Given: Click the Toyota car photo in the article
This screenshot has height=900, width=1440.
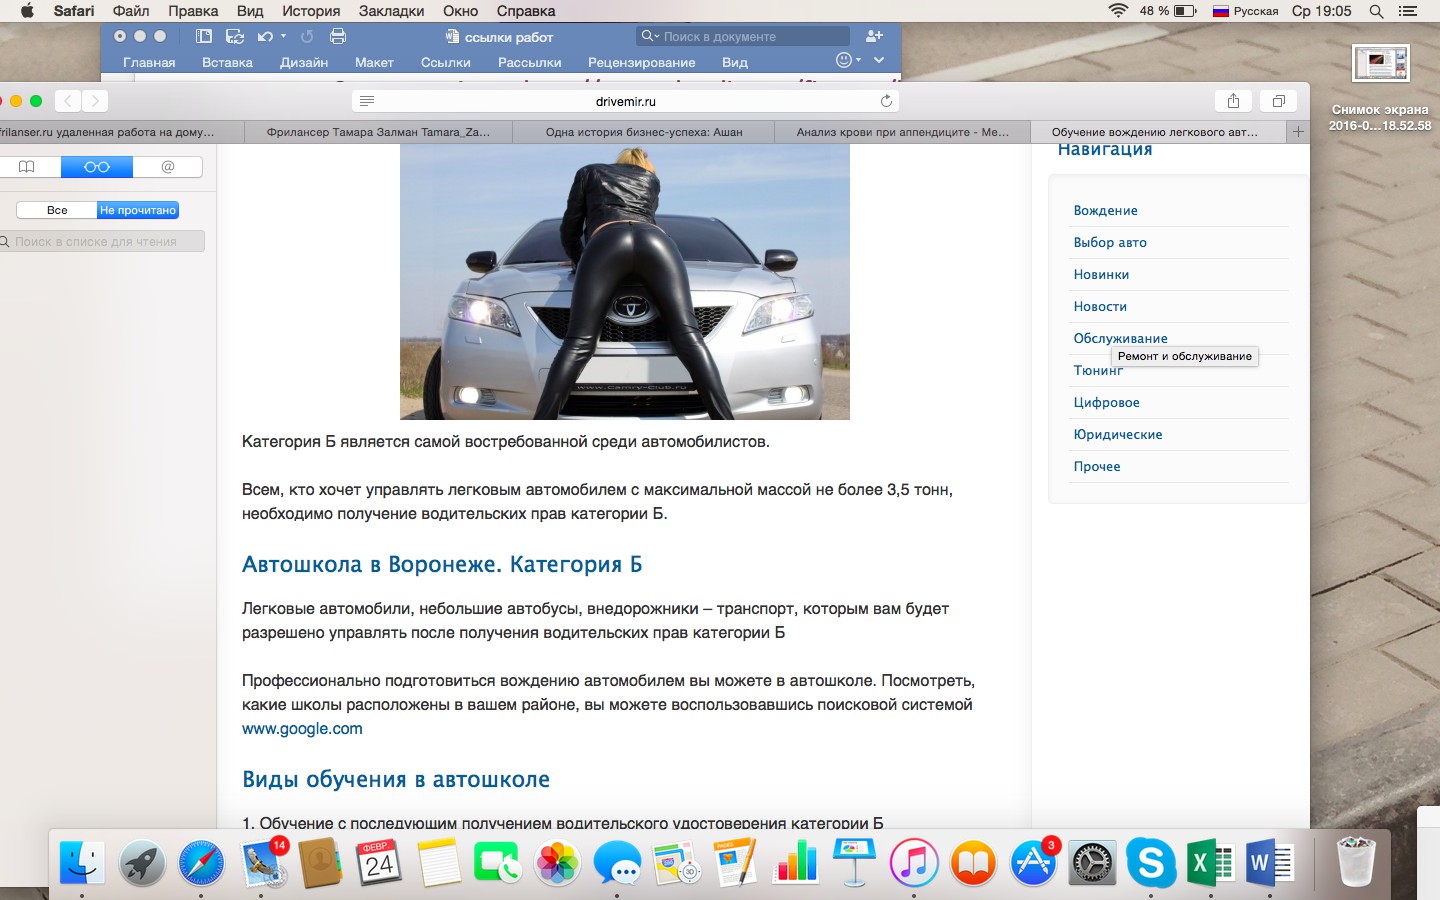Looking at the screenshot, I should point(625,282).
